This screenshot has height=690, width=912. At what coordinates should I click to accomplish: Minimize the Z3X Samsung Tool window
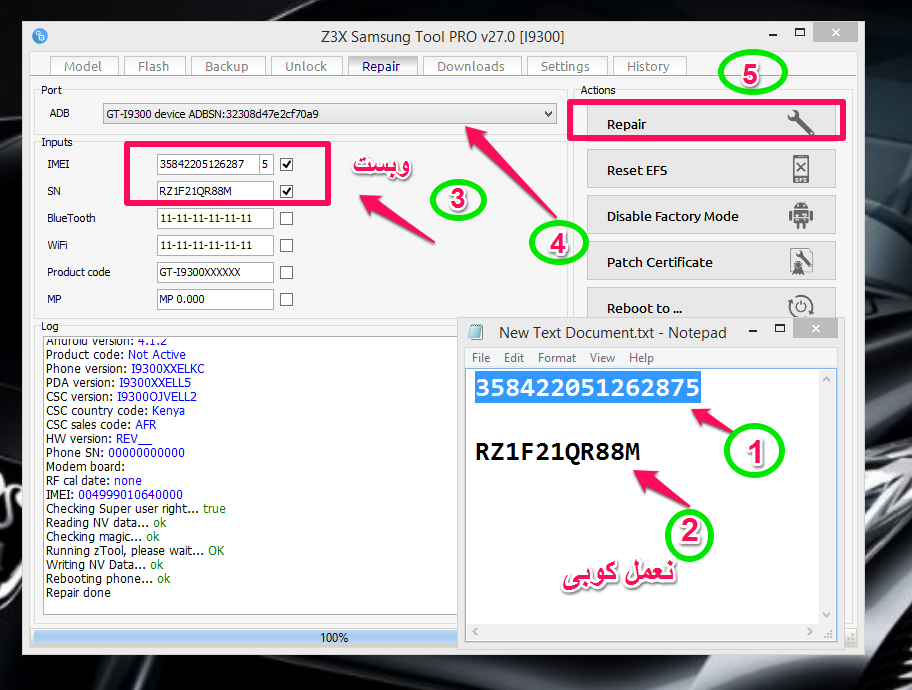[773, 34]
